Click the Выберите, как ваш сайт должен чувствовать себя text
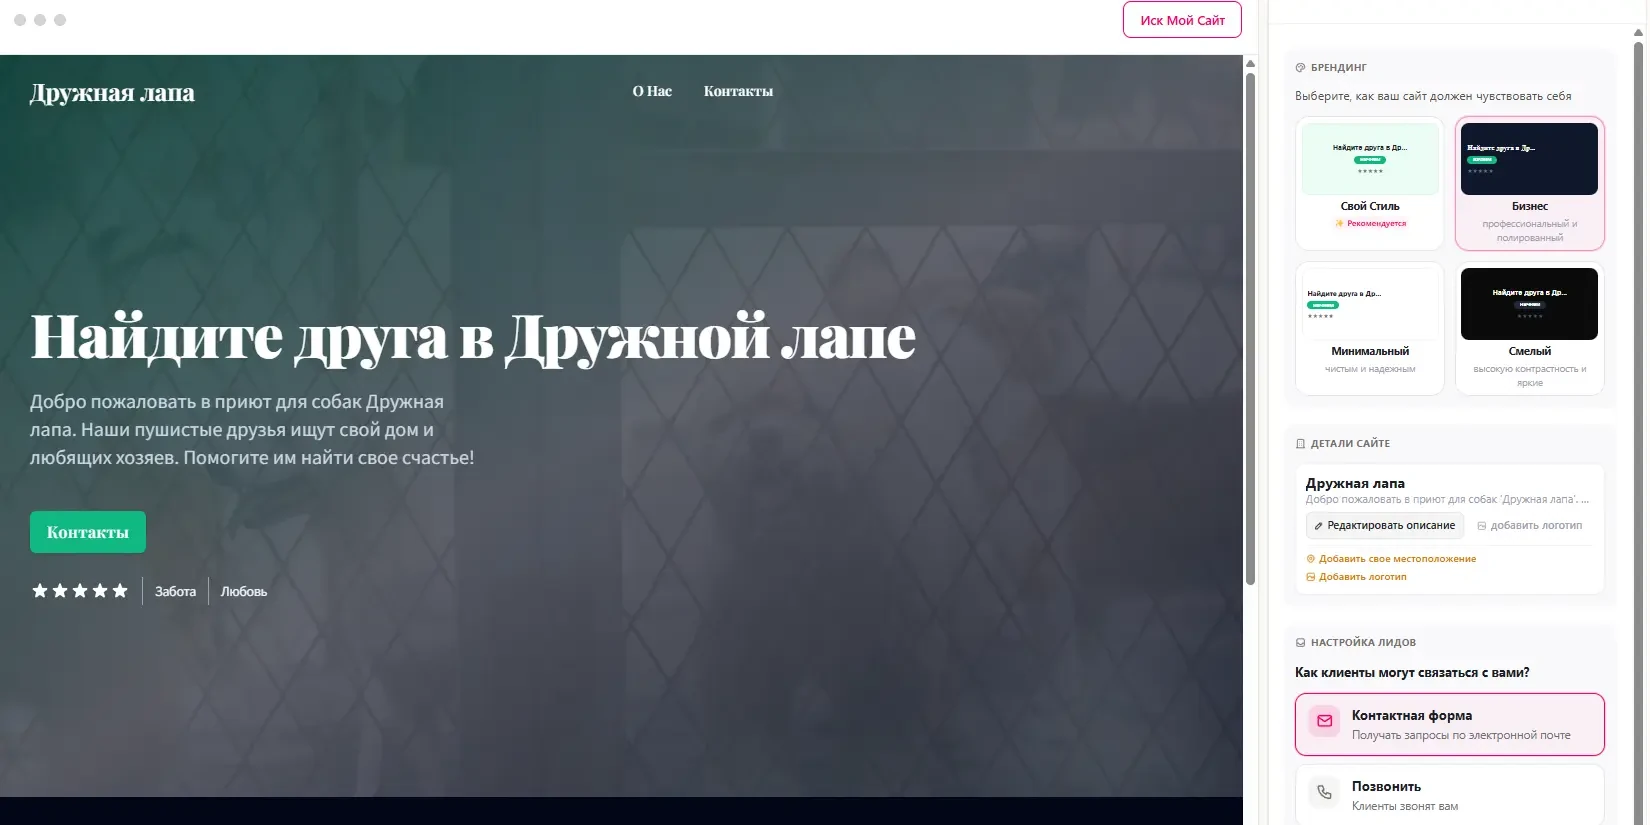 click(1433, 97)
